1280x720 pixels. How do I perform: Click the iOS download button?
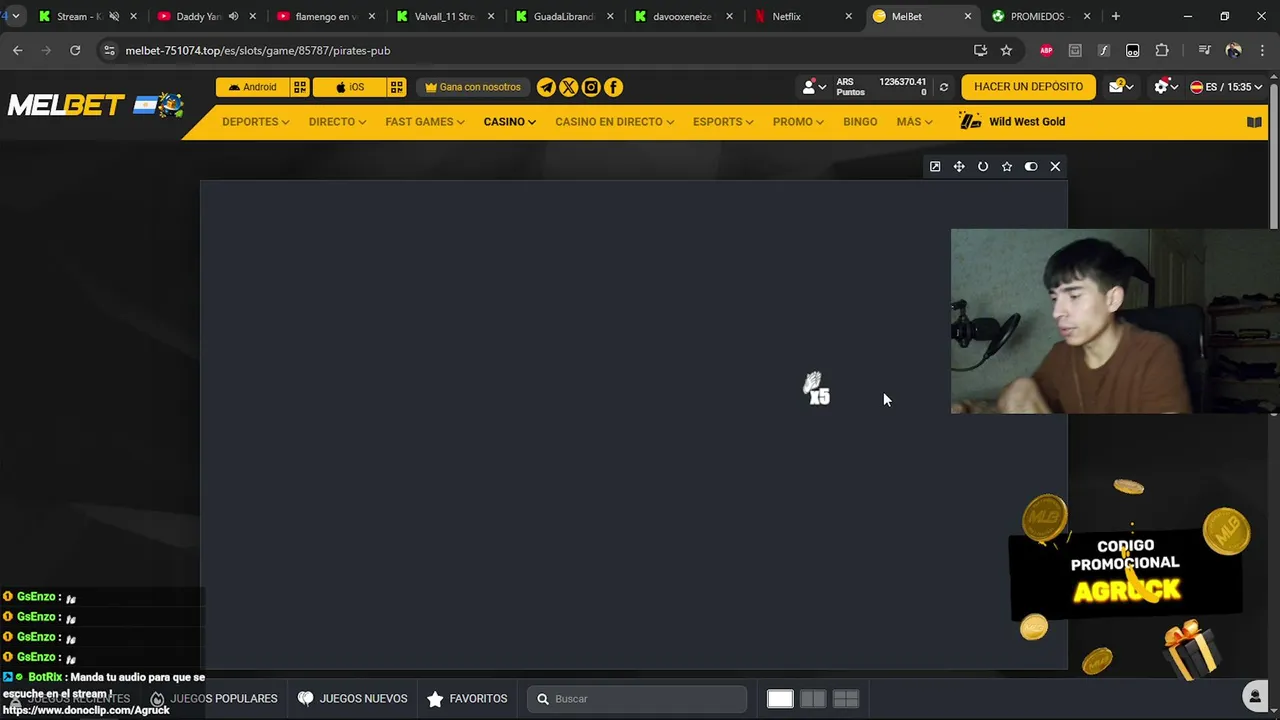[x=350, y=87]
